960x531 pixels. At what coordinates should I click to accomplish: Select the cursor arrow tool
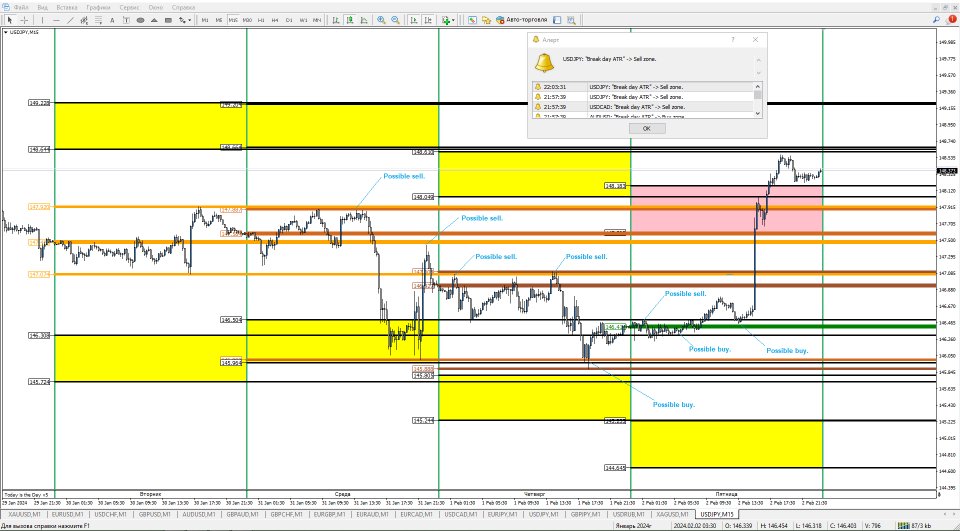[x=10, y=20]
